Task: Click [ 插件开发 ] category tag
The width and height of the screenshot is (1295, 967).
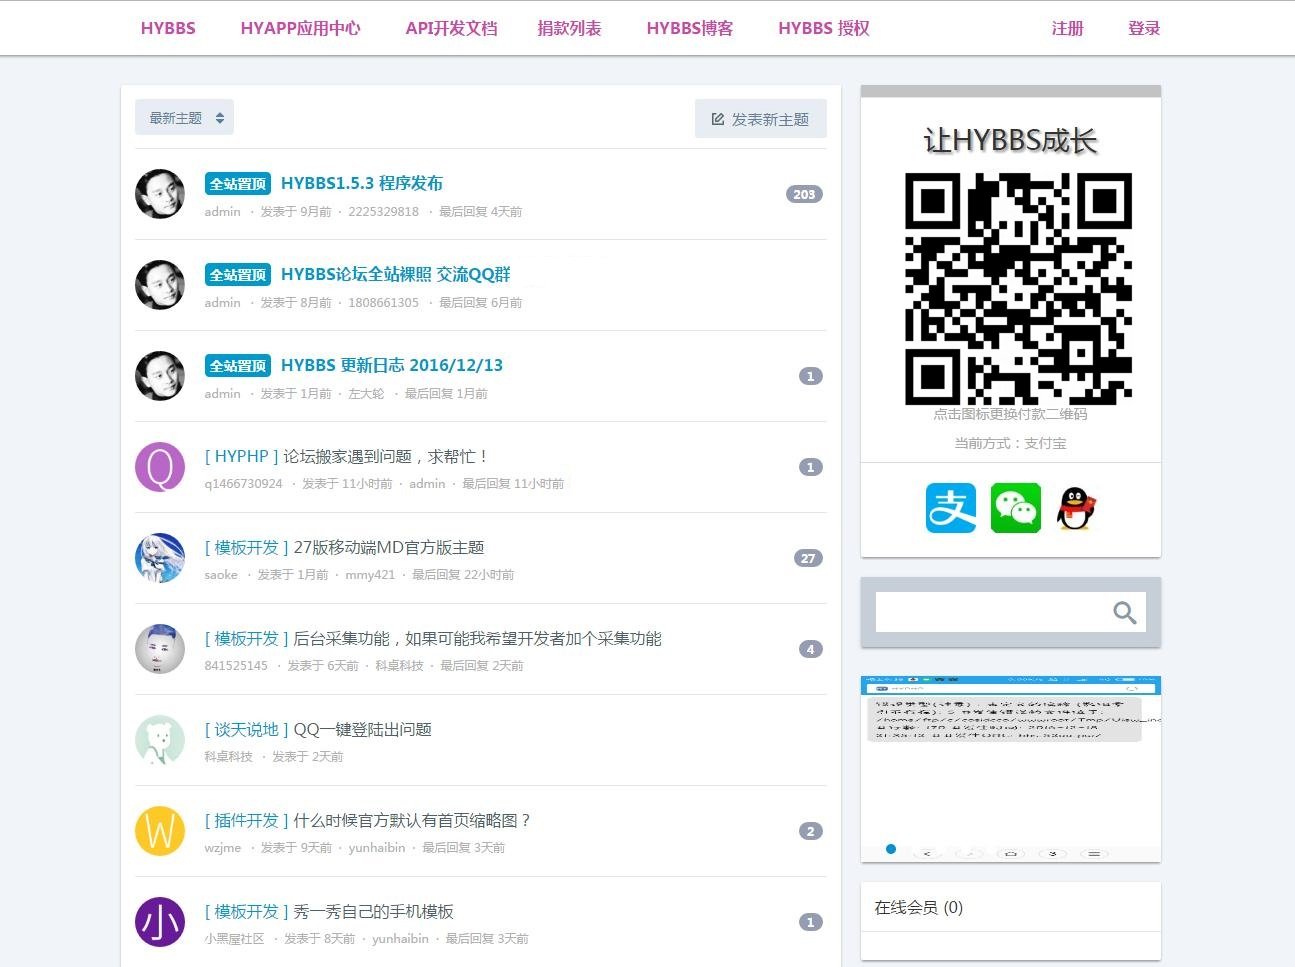Action: coord(247,820)
